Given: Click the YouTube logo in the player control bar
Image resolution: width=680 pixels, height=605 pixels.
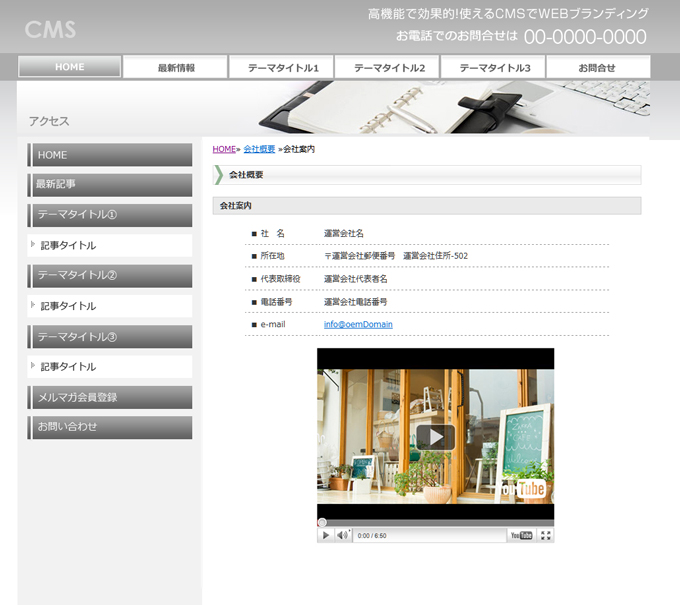Looking at the screenshot, I should 521,535.
